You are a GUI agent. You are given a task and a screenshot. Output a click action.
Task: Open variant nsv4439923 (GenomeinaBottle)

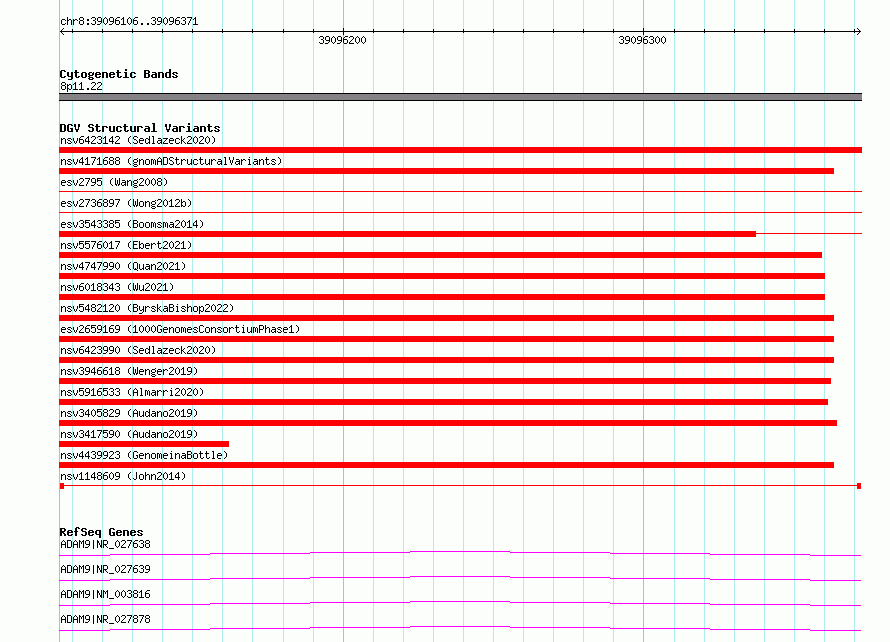pyautogui.click(x=144, y=455)
